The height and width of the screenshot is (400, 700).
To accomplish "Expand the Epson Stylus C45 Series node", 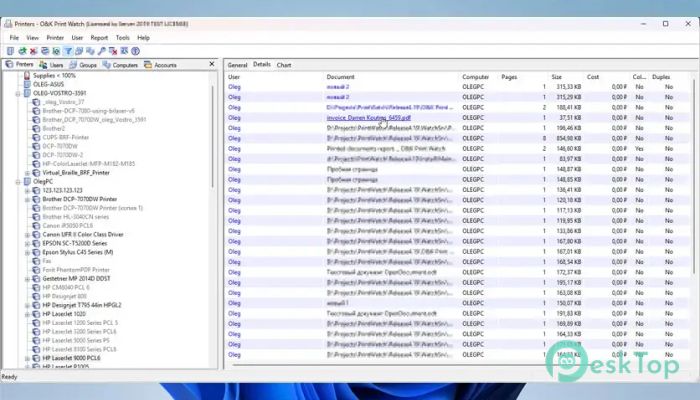I will point(27,253).
